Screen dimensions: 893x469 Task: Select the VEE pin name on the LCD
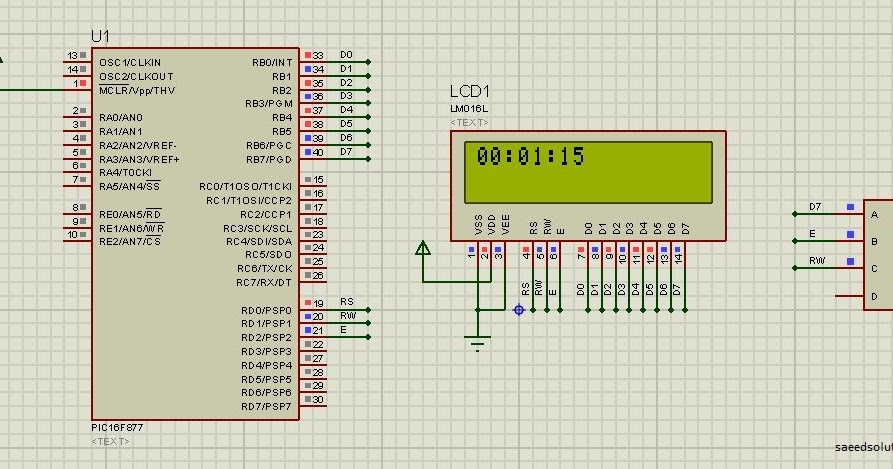[505, 225]
